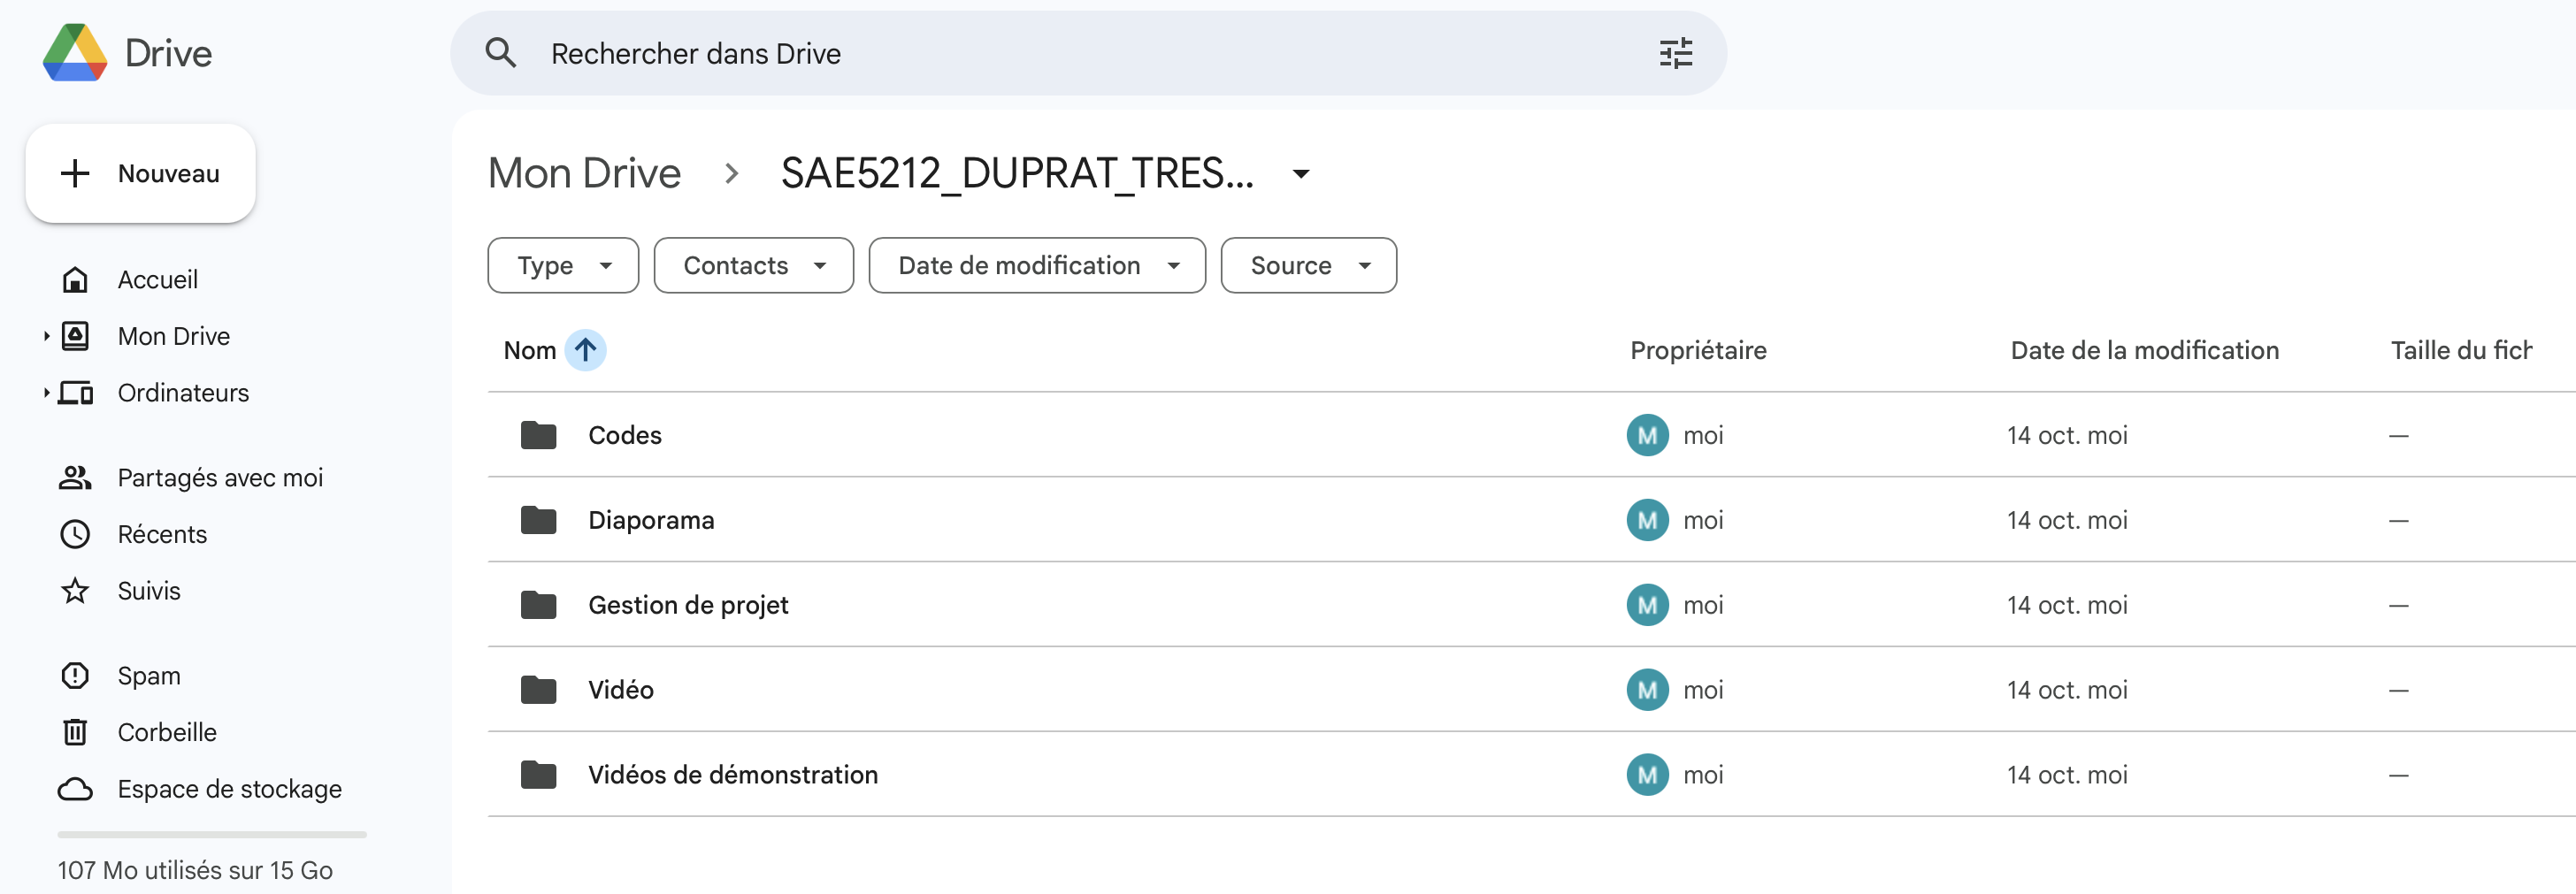The height and width of the screenshot is (894, 2576).
Task: Click inside the Rechercher dans Drive field
Action: tap(900, 53)
